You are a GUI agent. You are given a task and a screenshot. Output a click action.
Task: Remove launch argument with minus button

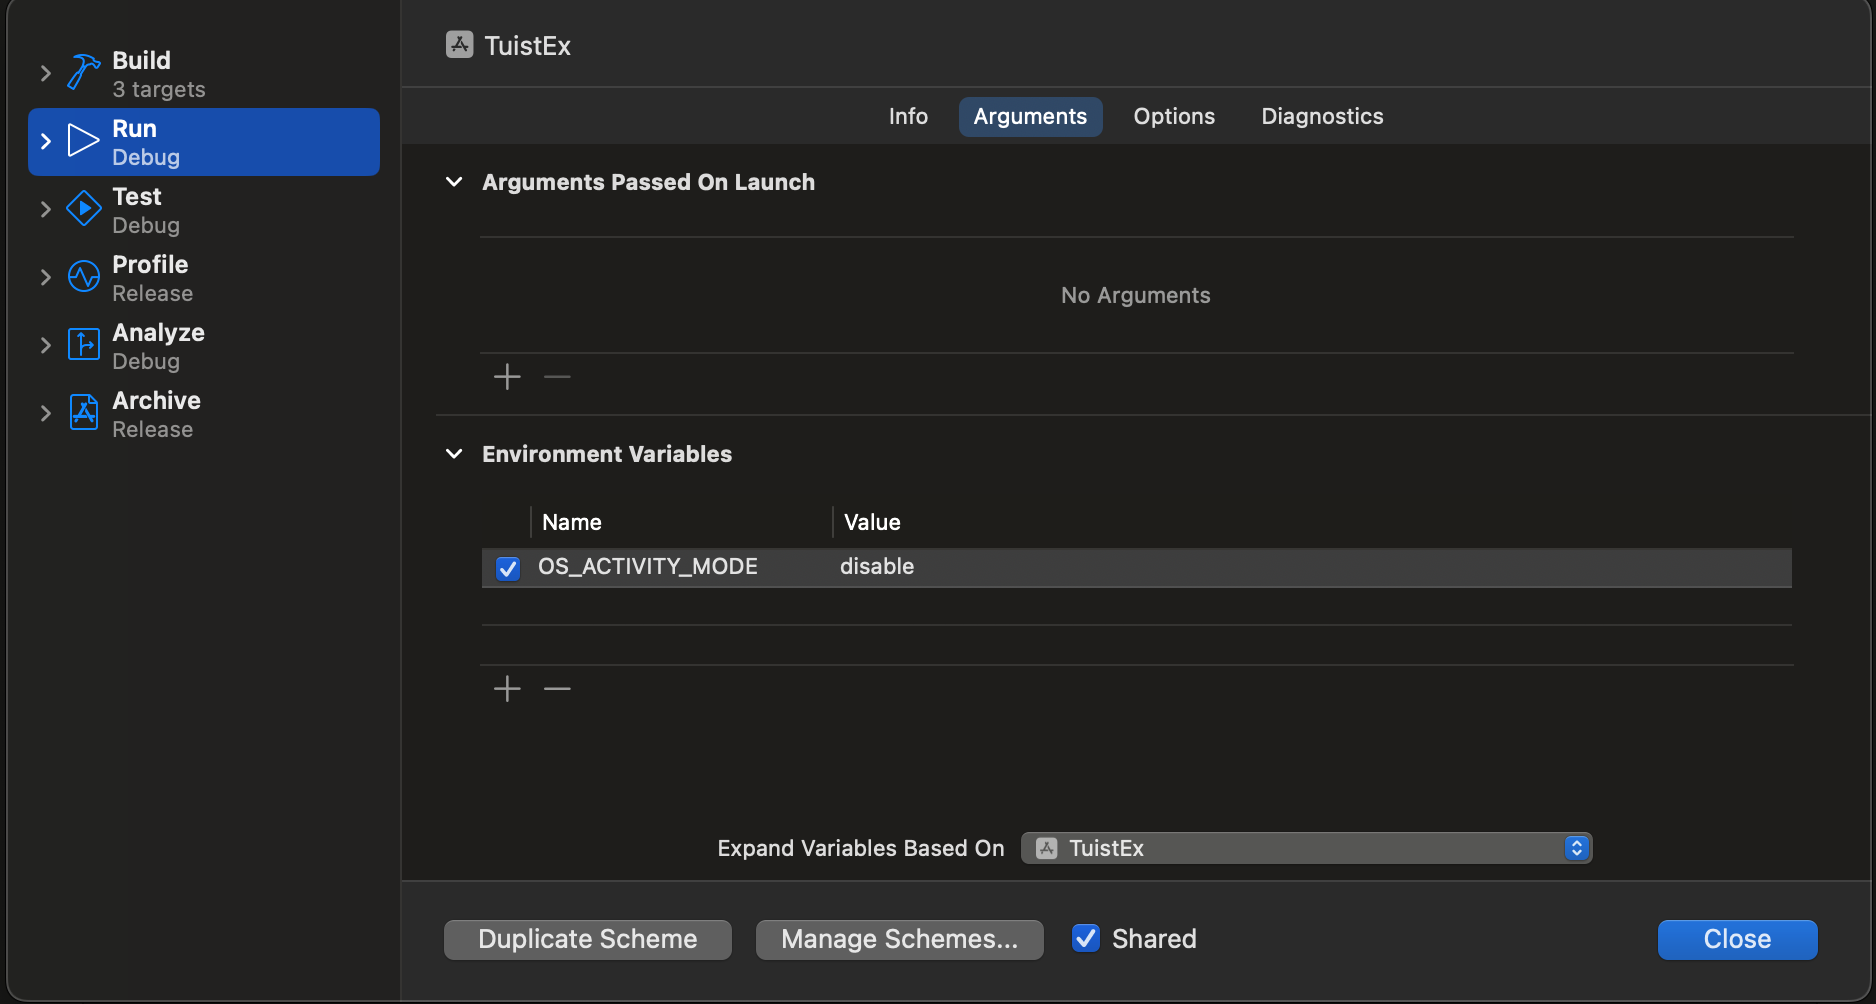pyautogui.click(x=557, y=377)
